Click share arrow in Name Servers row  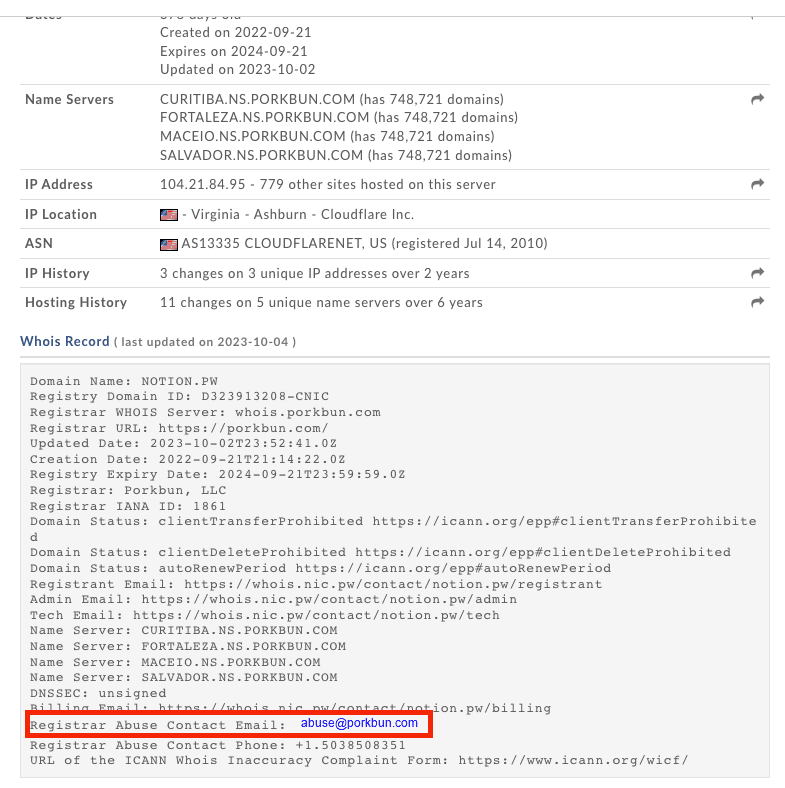pyautogui.click(x=757, y=99)
